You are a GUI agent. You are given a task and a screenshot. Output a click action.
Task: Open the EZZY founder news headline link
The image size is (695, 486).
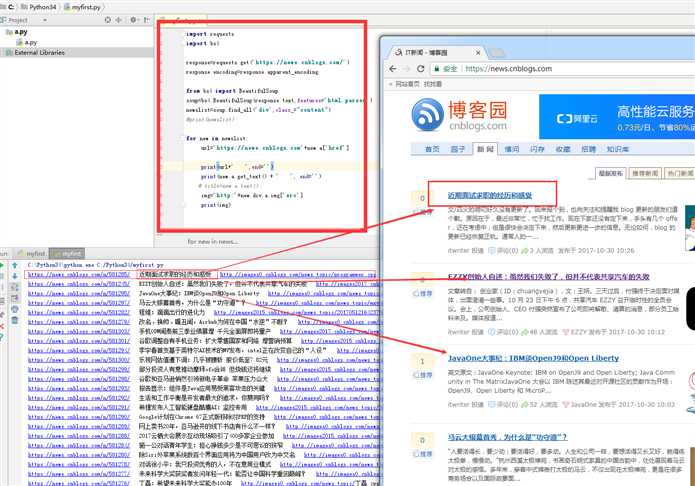coord(548,277)
